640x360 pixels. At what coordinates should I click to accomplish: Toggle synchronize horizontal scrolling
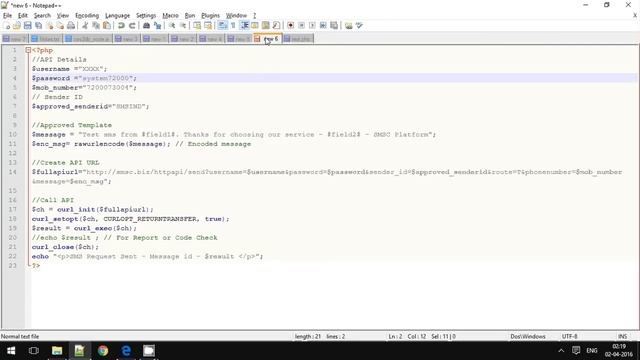[208, 25]
